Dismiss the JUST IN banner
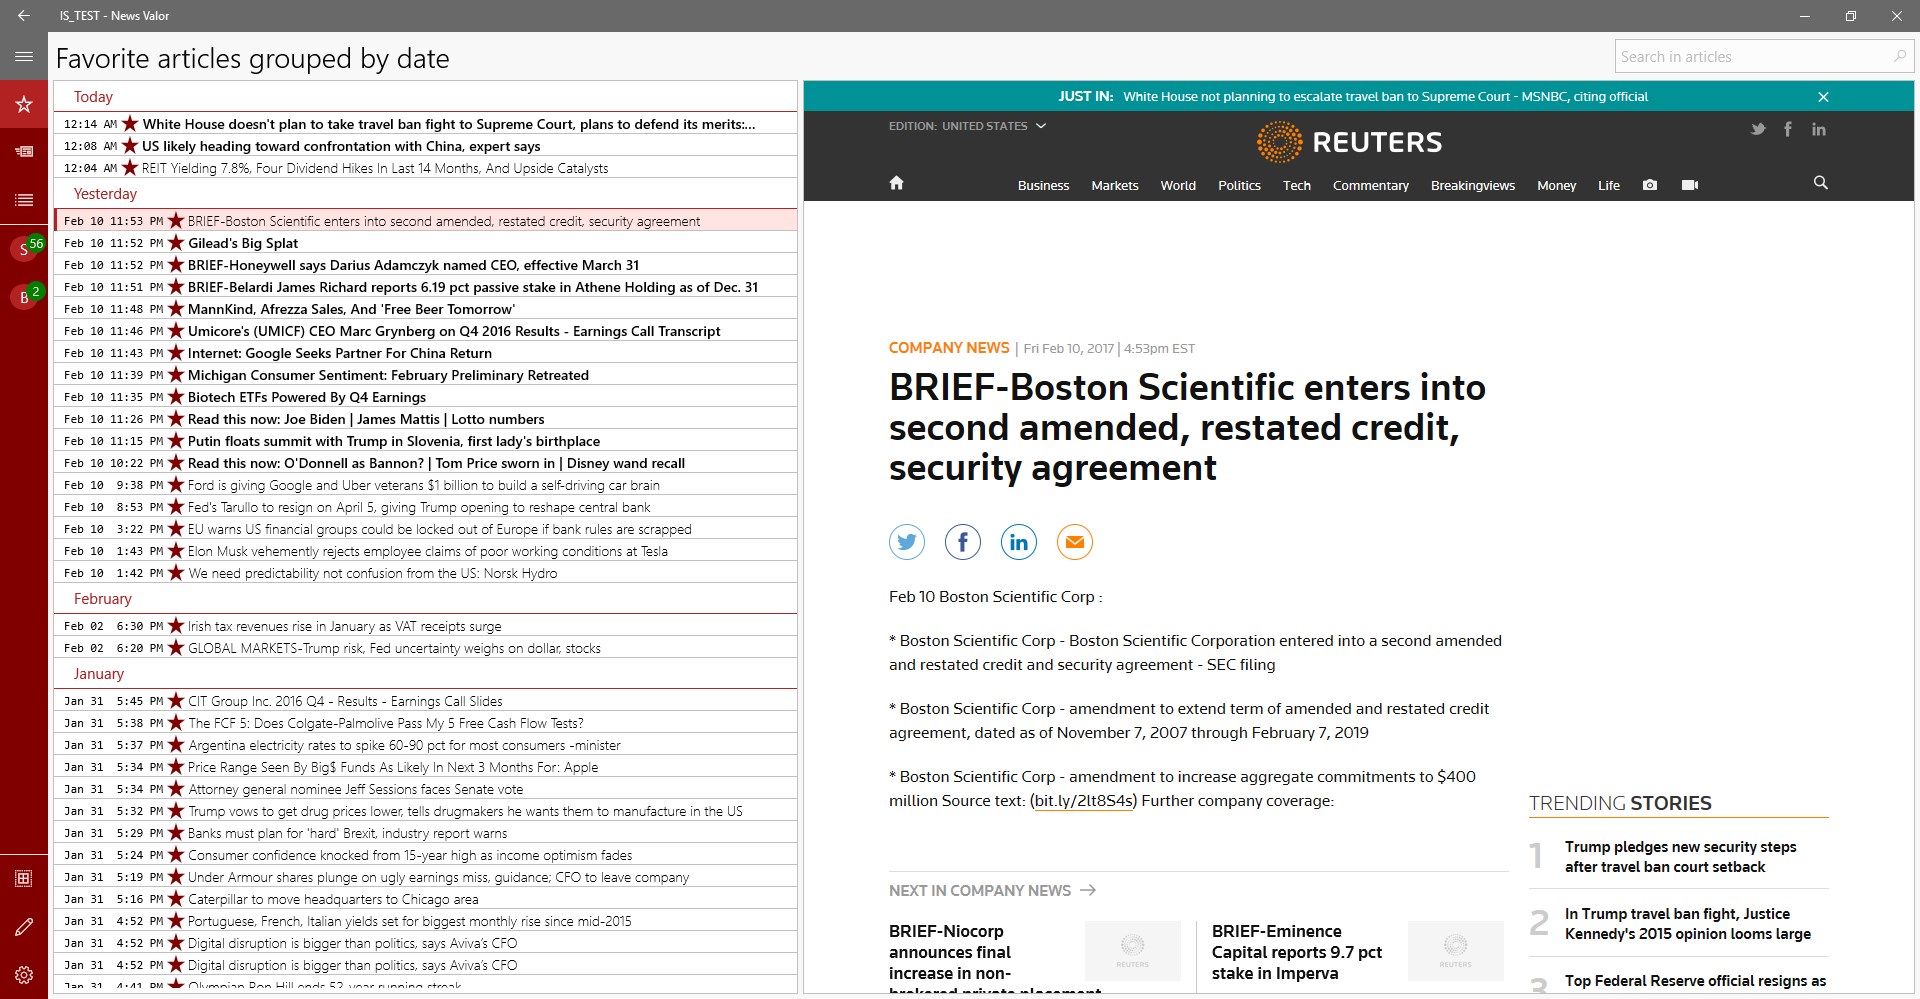 tap(1823, 97)
